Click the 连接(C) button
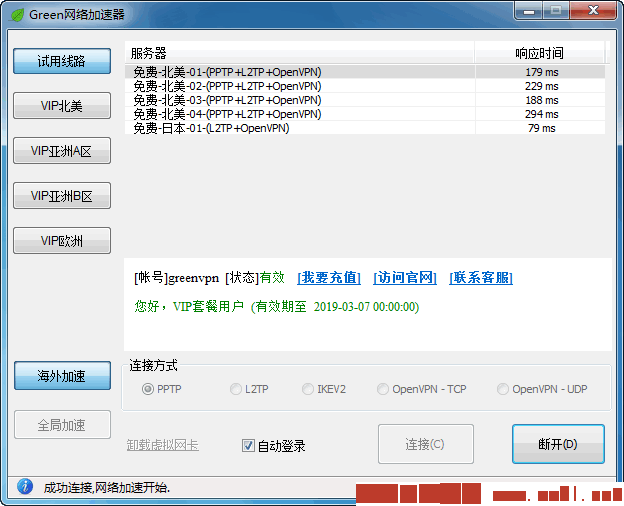The height and width of the screenshot is (506, 624). [425, 444]
